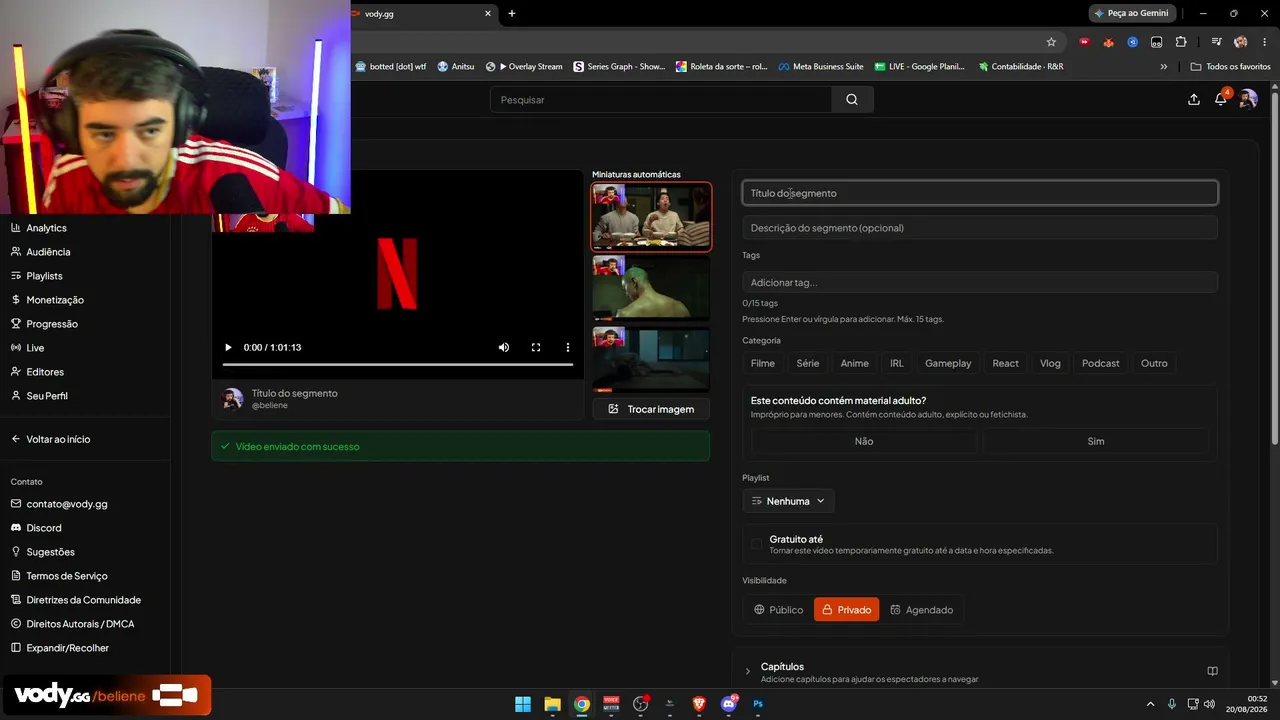
Task: Open the Chrome three-dot menu
Action: pos(1264,42)
